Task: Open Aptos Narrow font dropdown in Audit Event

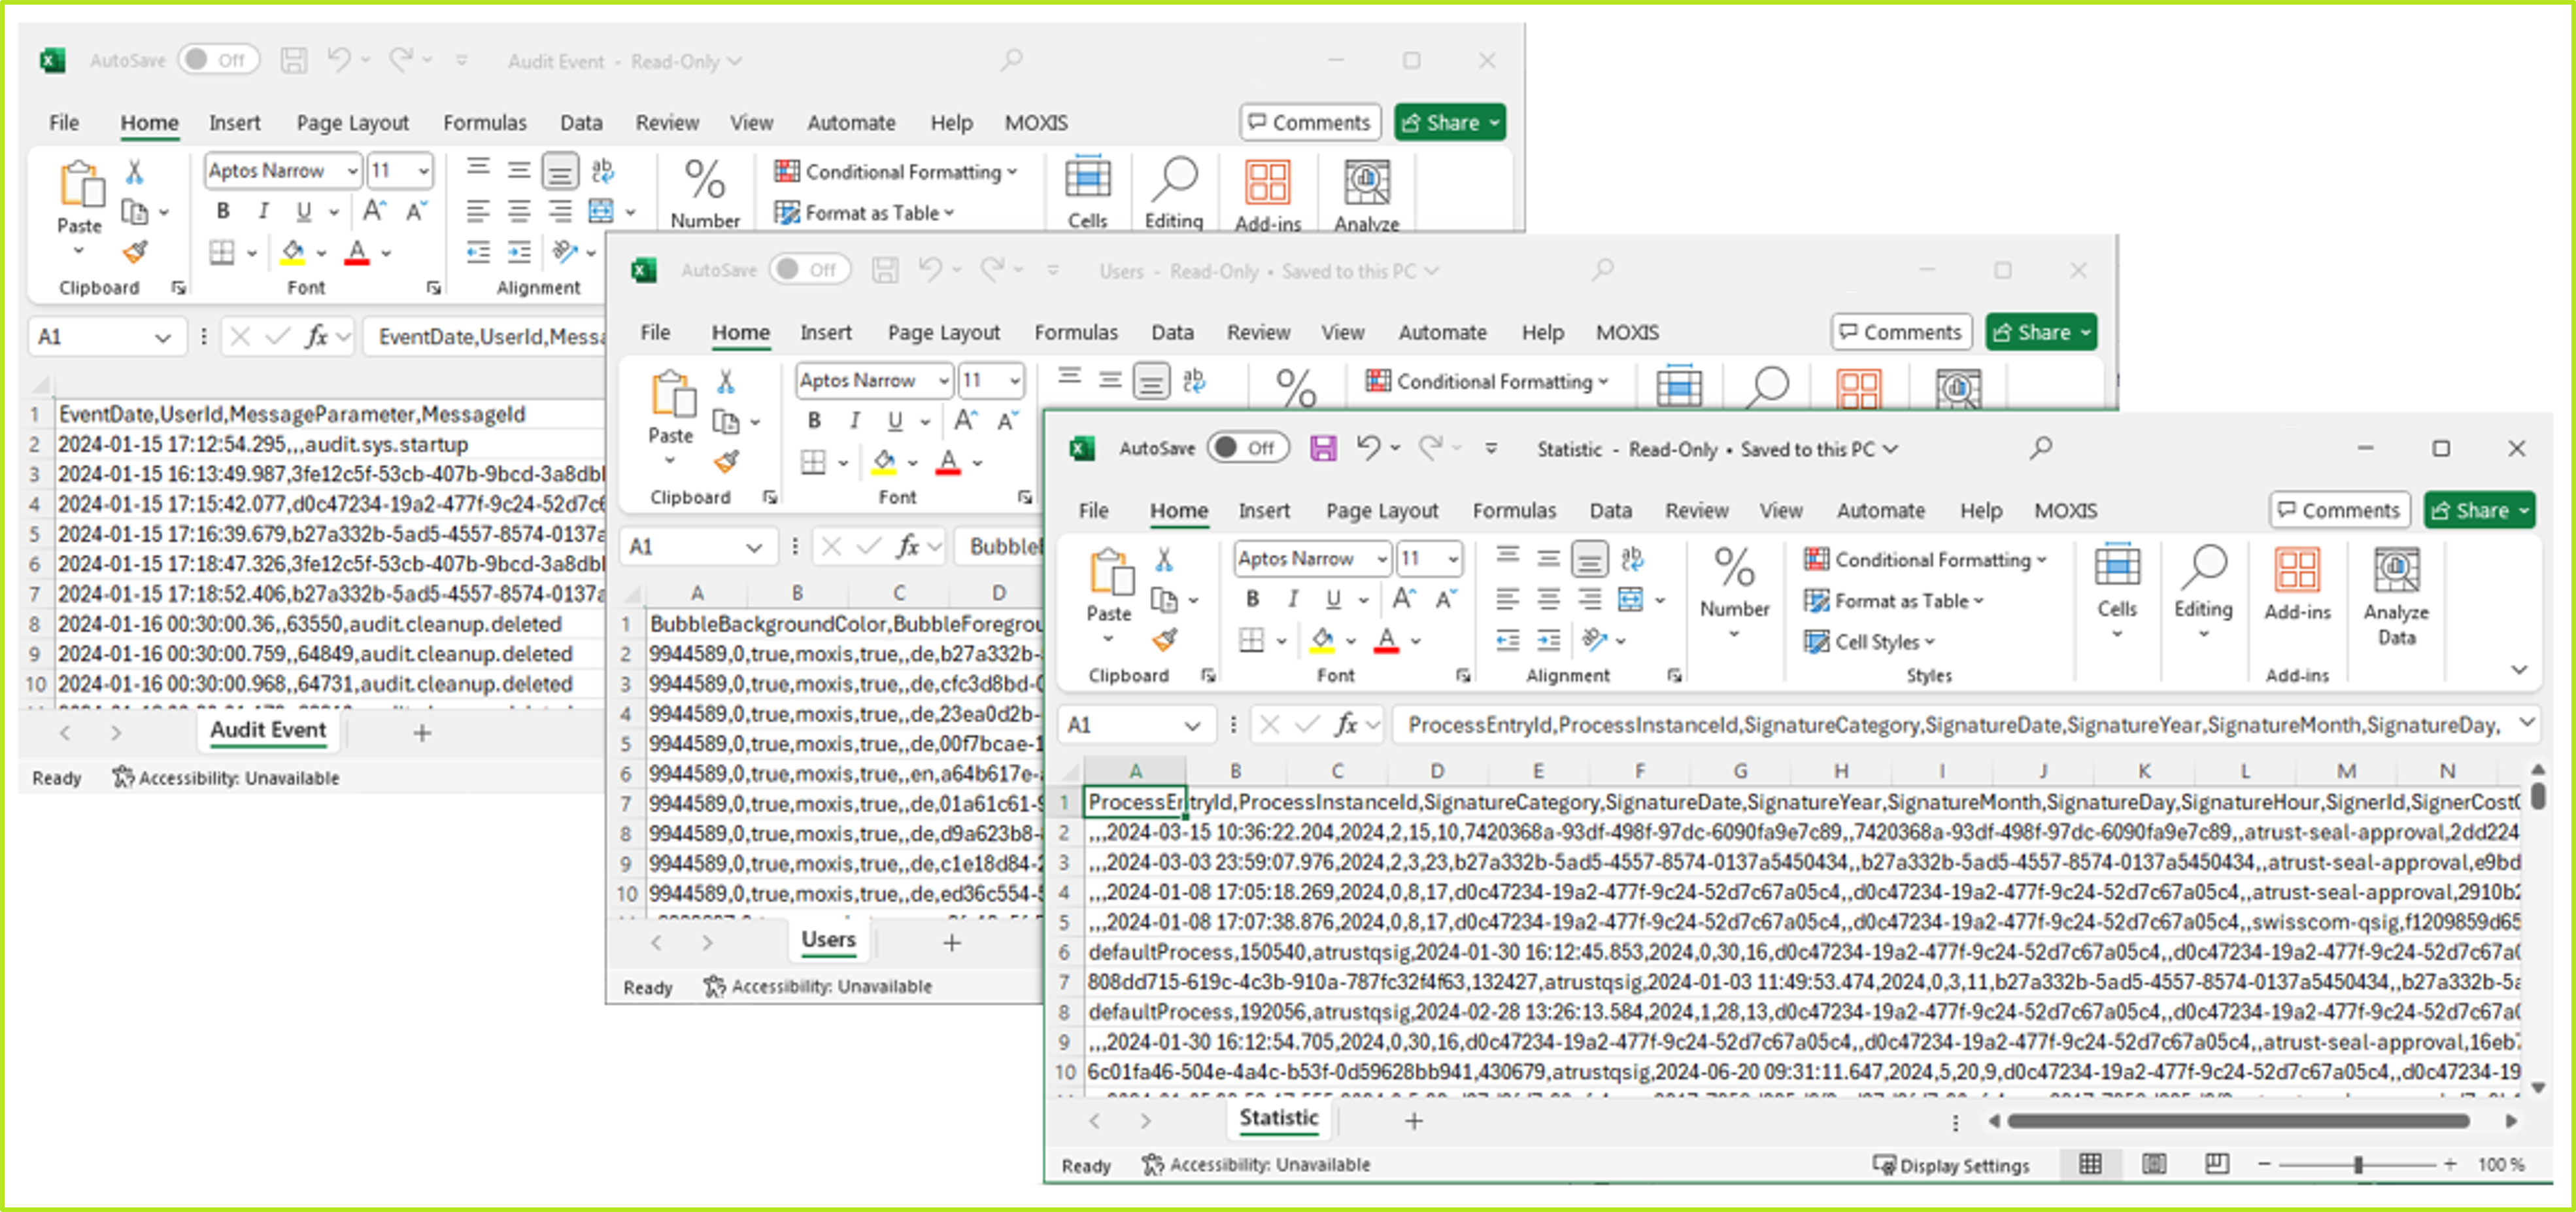Action: tap(352, 171)
